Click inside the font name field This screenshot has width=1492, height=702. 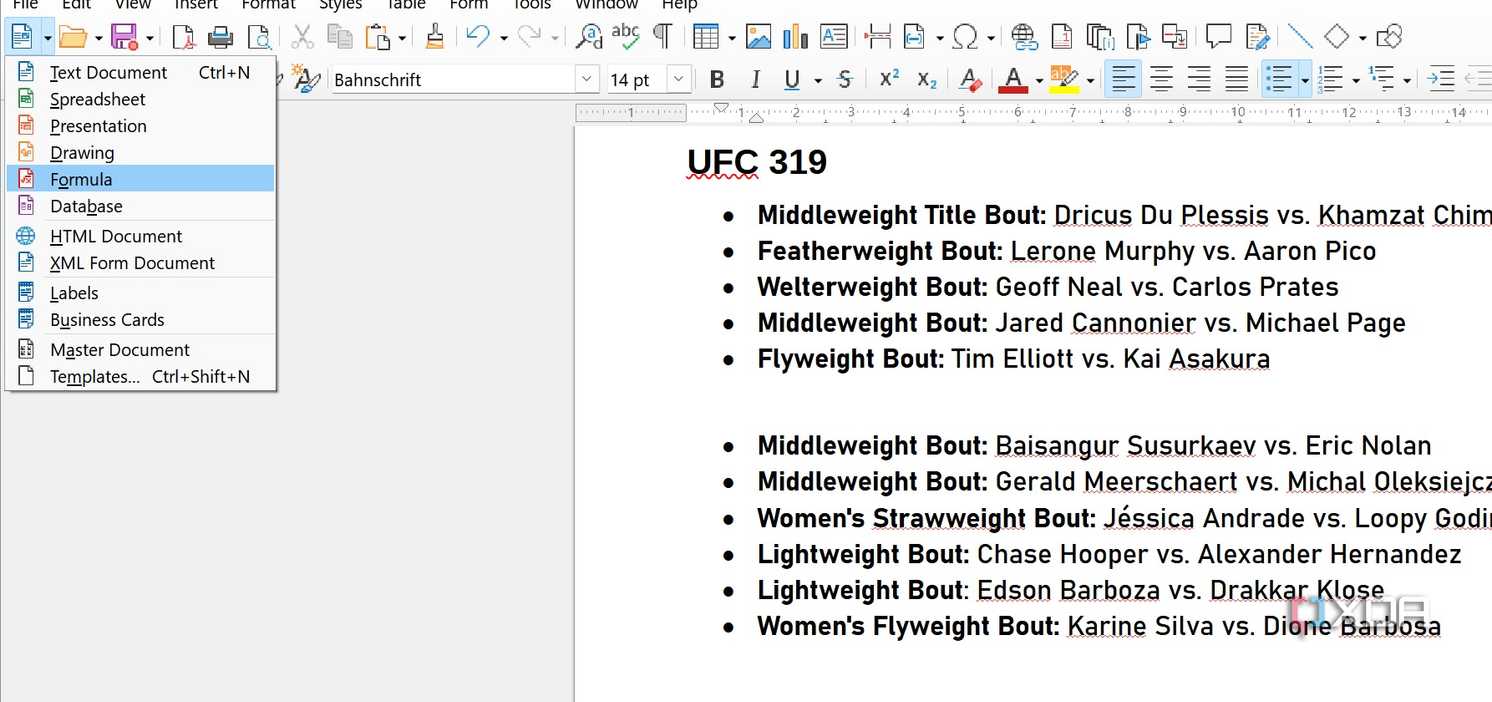(453, 80)
